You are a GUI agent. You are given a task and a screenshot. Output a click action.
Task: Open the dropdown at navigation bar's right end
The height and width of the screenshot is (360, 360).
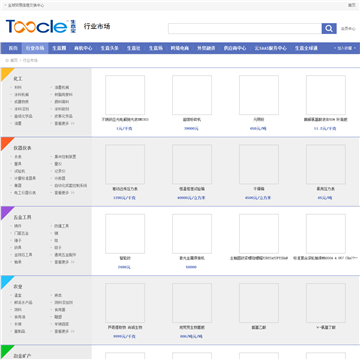tap(345, 48)
